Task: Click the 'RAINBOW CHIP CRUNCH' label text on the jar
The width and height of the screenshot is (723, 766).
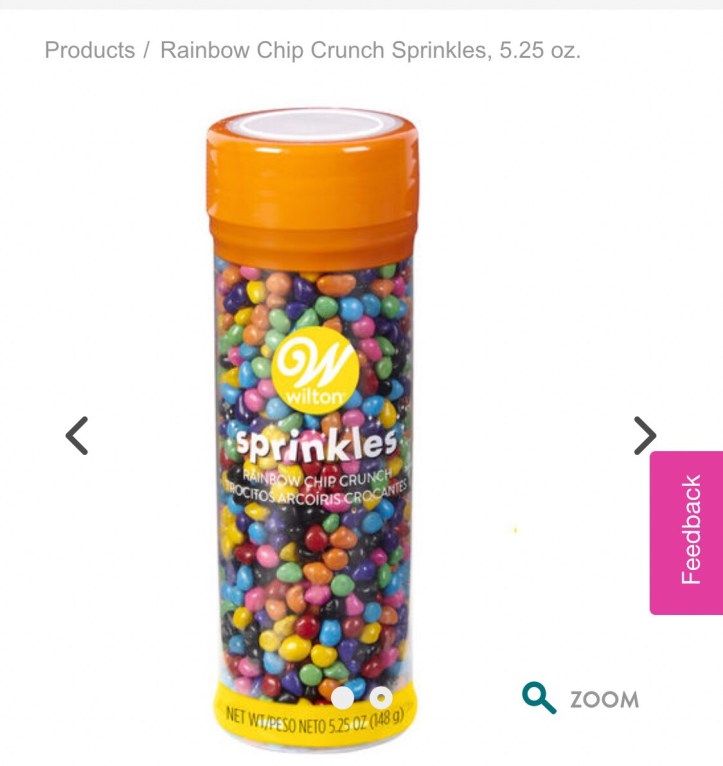Action: click(x=317, y=479)
